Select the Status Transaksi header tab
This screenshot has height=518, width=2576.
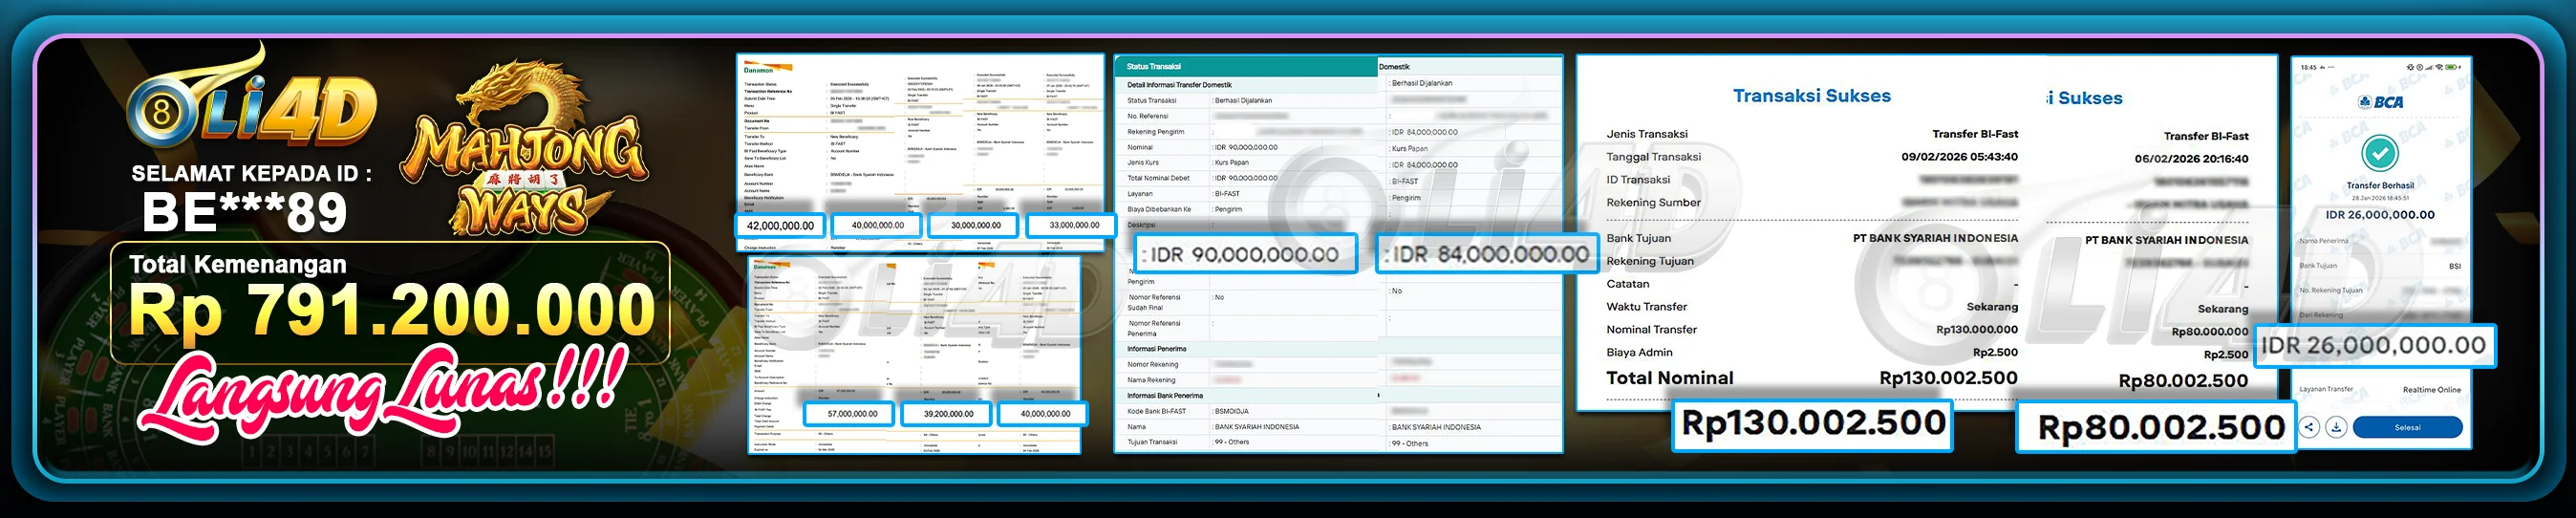1154,66
